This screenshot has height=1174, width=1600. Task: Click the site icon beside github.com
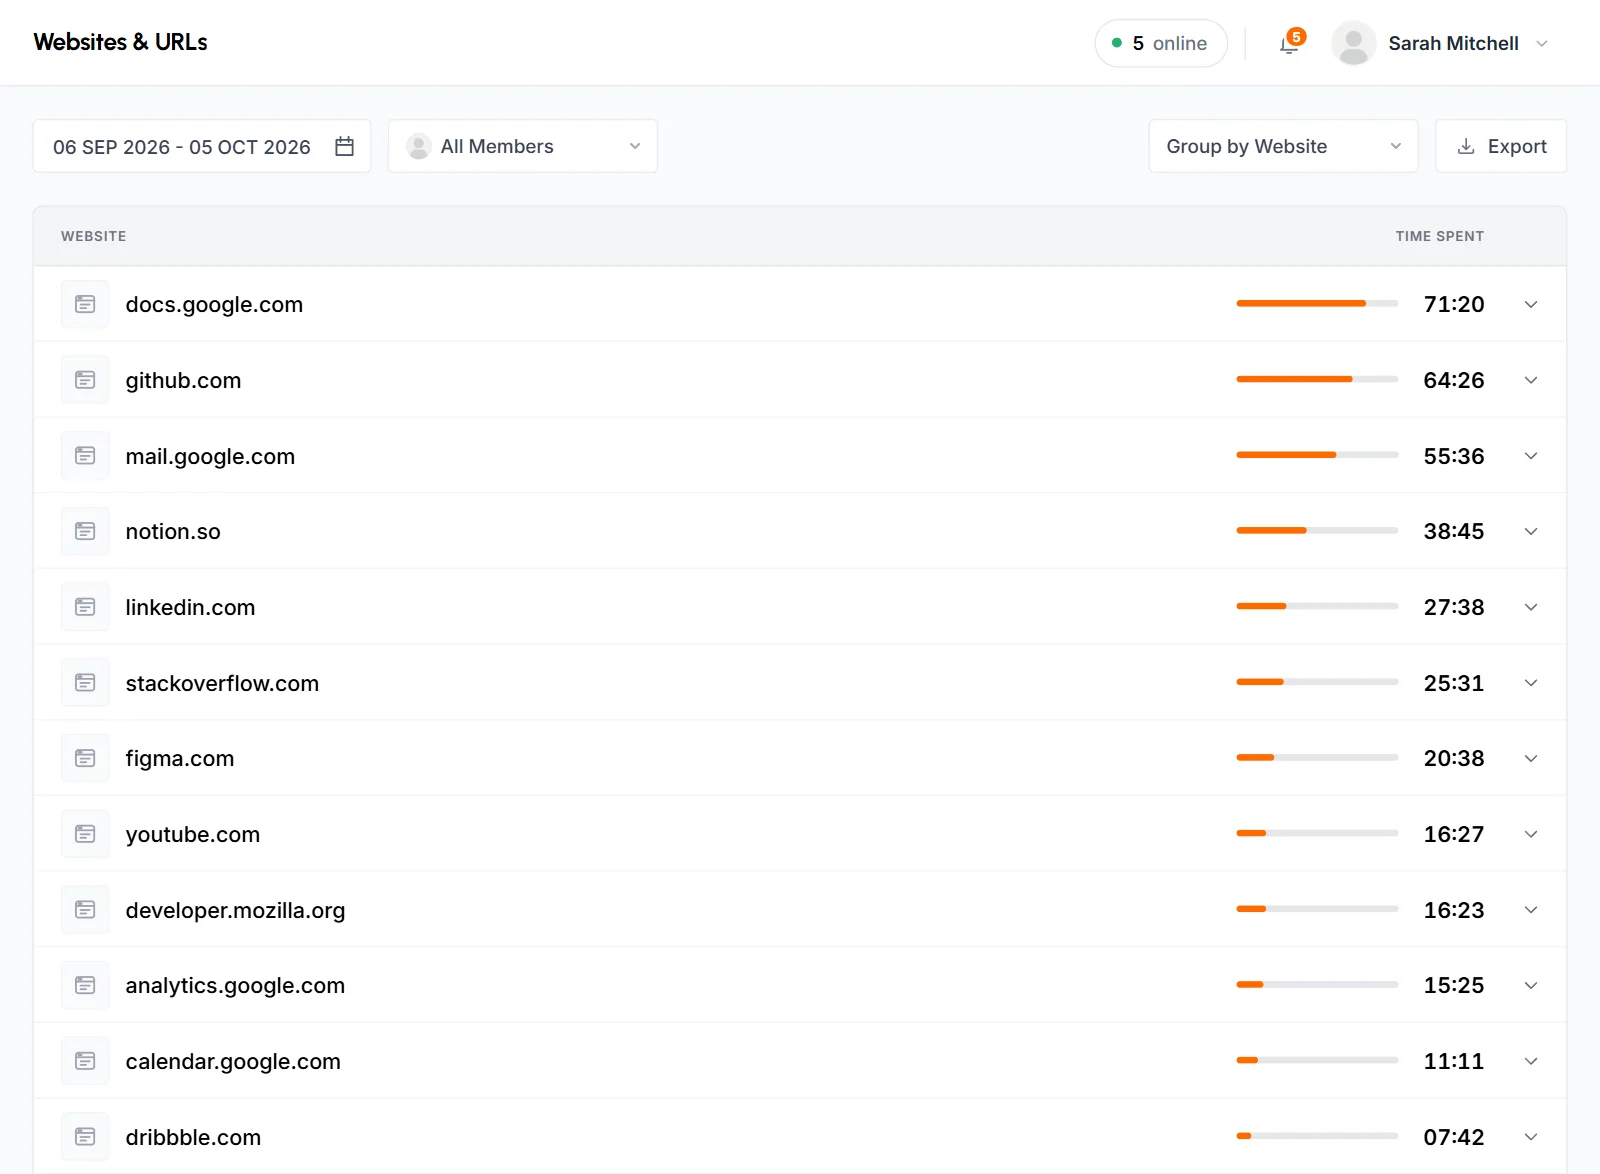[x=85, y=380]
